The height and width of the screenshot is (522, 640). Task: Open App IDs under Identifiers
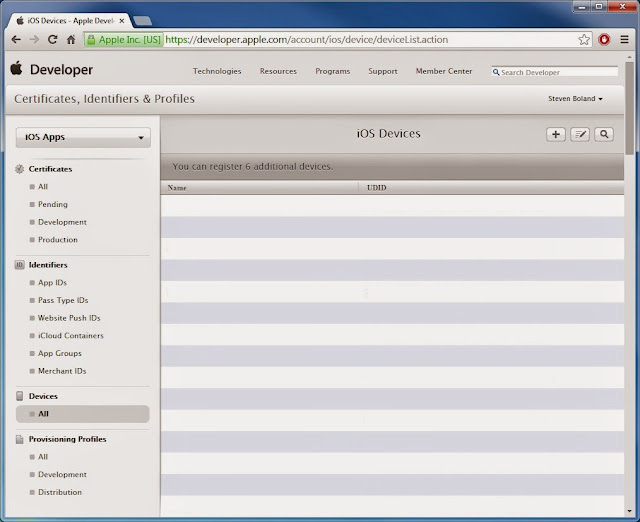point(52,282)
